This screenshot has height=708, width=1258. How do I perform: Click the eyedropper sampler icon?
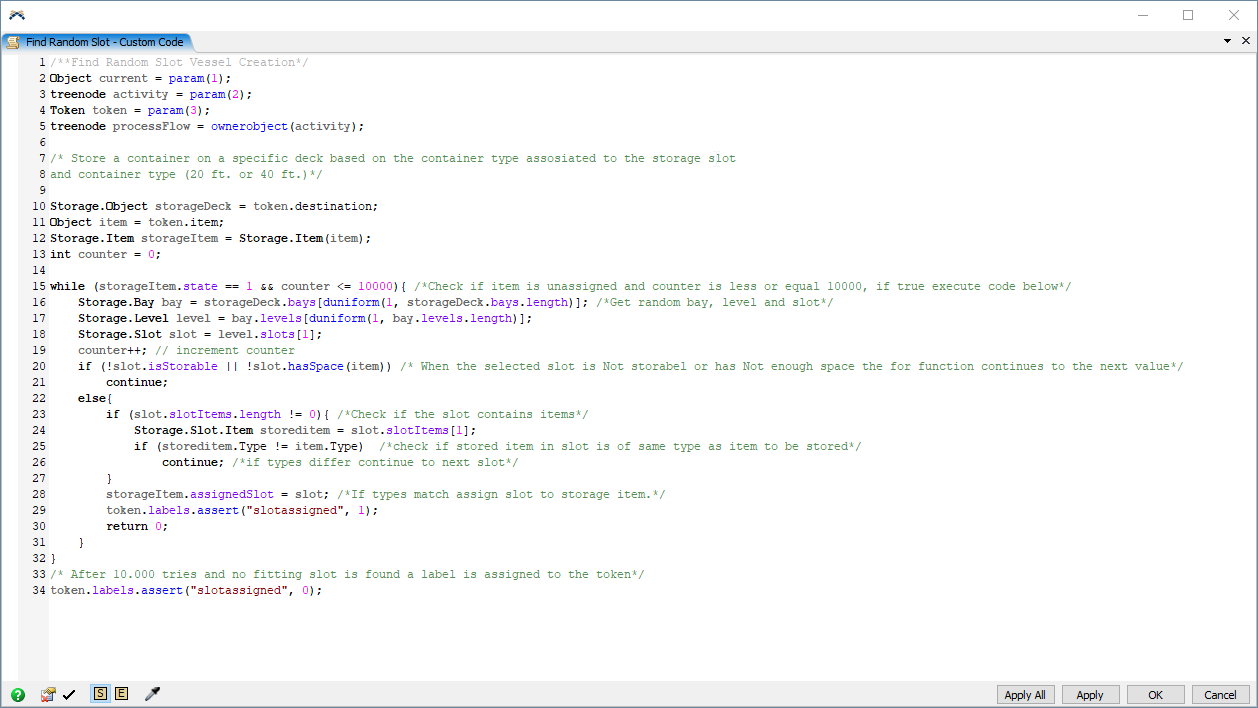152,694
